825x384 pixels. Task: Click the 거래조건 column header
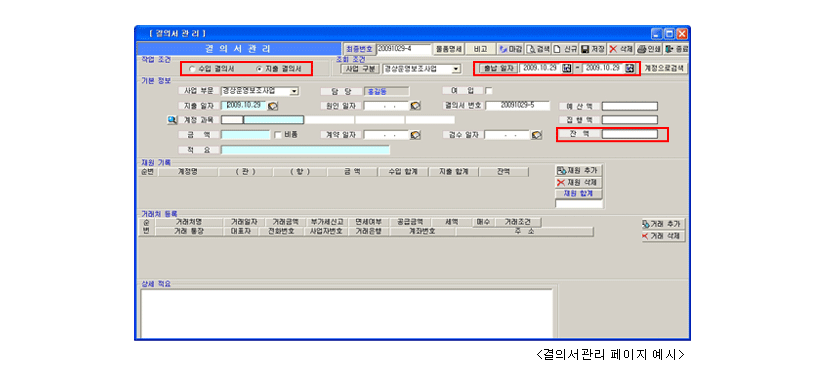click(518, 222)
